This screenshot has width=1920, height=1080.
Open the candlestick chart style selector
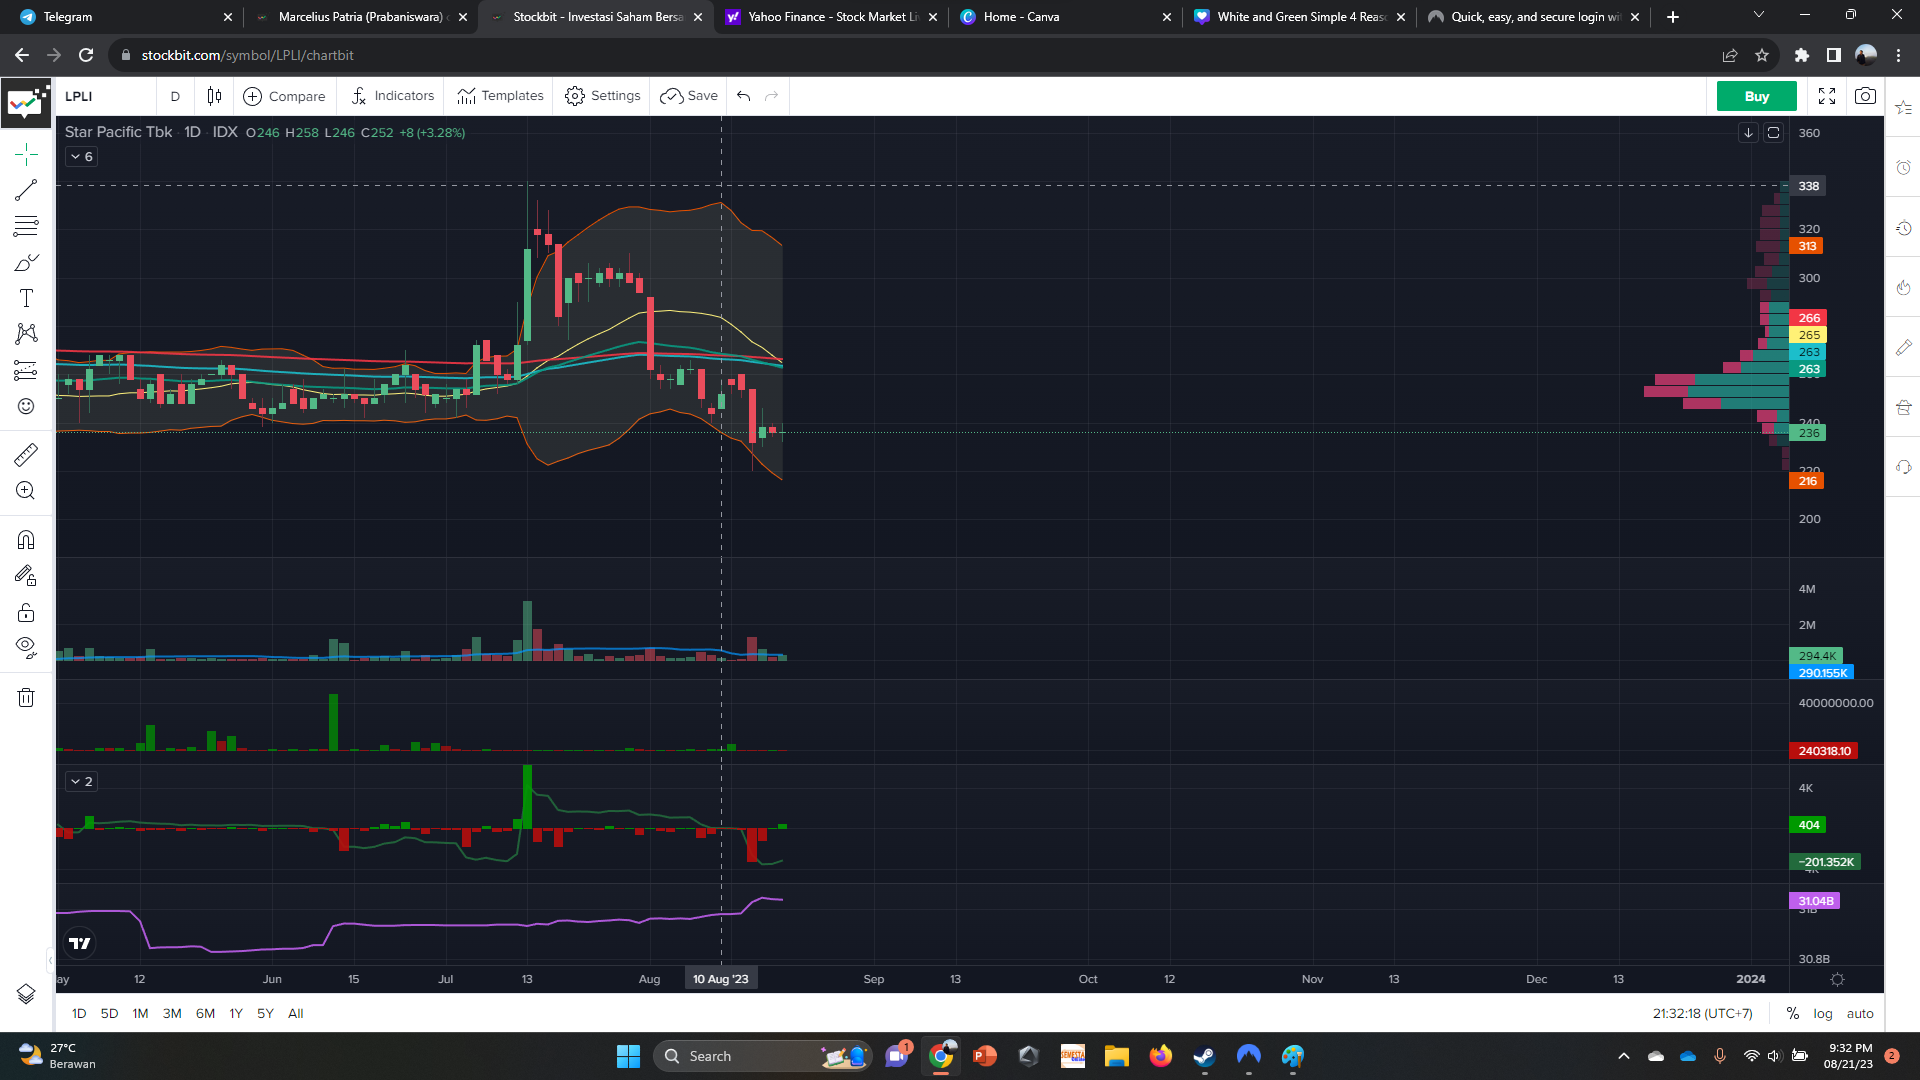[214, 96]
